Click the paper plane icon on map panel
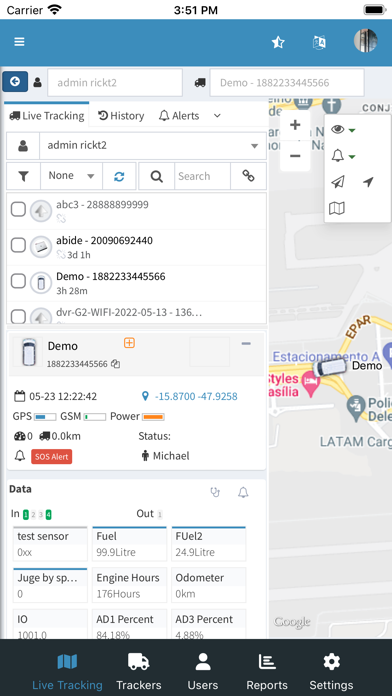Image resolution: width=392 pixels, height=696 pixels. (x=338, y=182)
